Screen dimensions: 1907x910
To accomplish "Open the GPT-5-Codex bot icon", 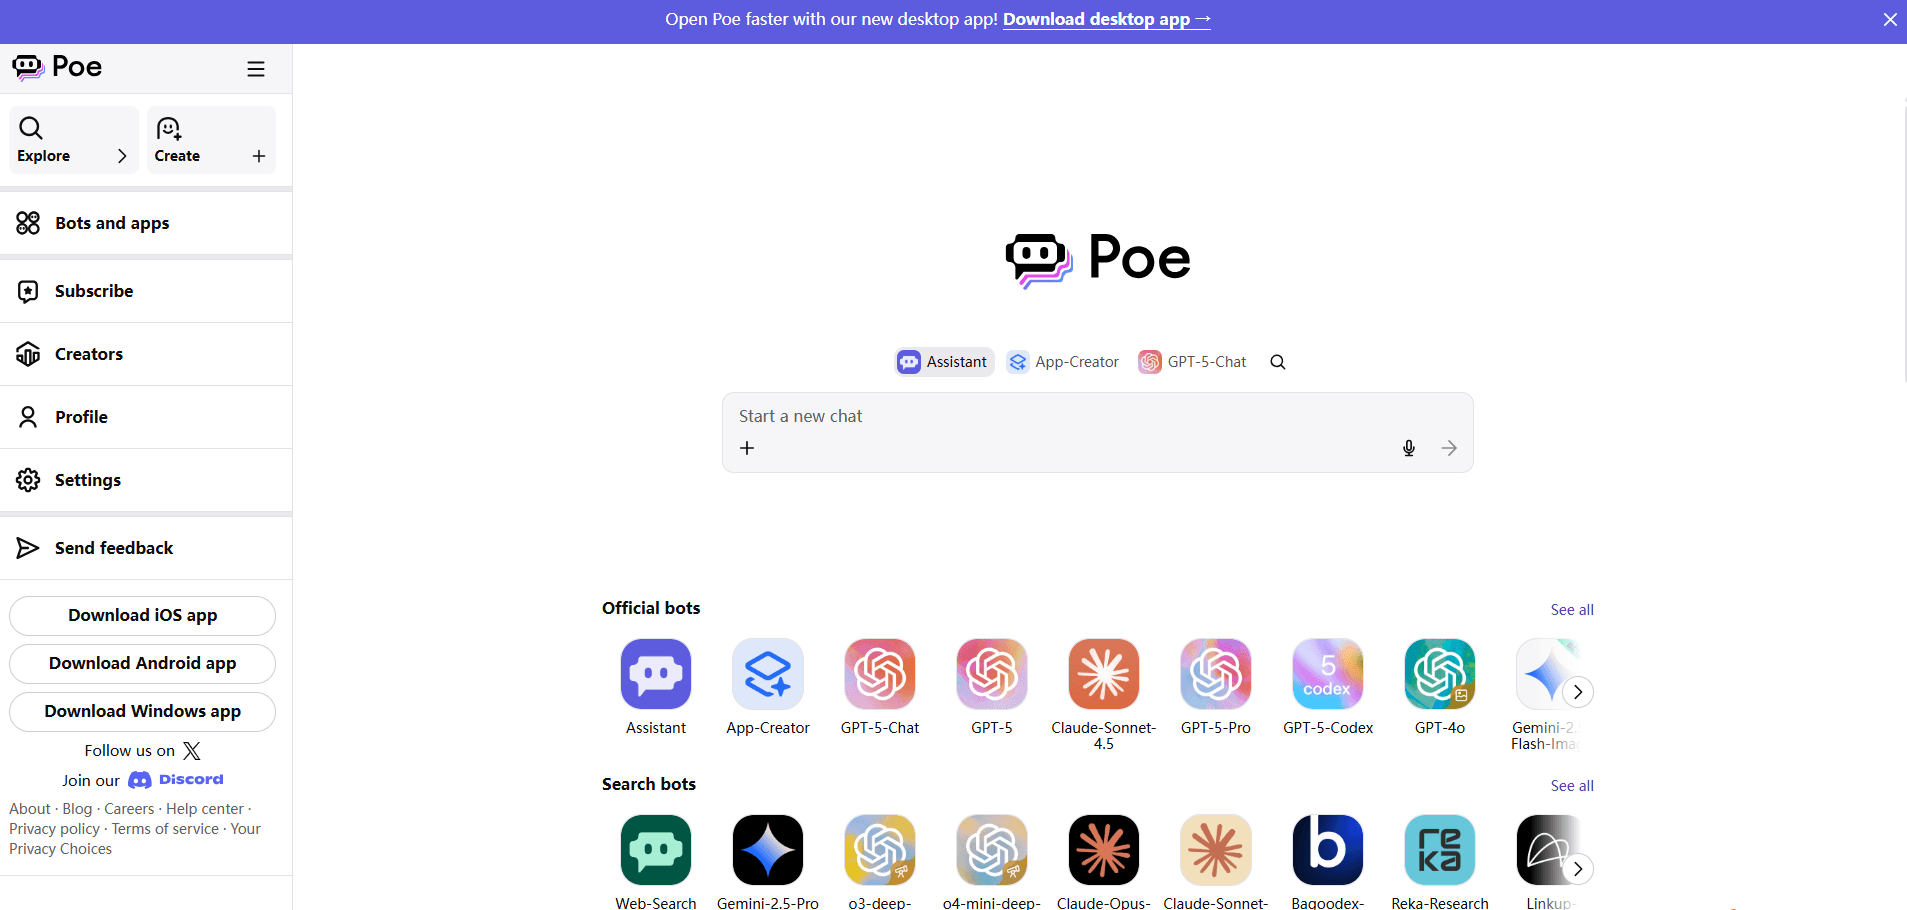I will (x=1328, y=674).
